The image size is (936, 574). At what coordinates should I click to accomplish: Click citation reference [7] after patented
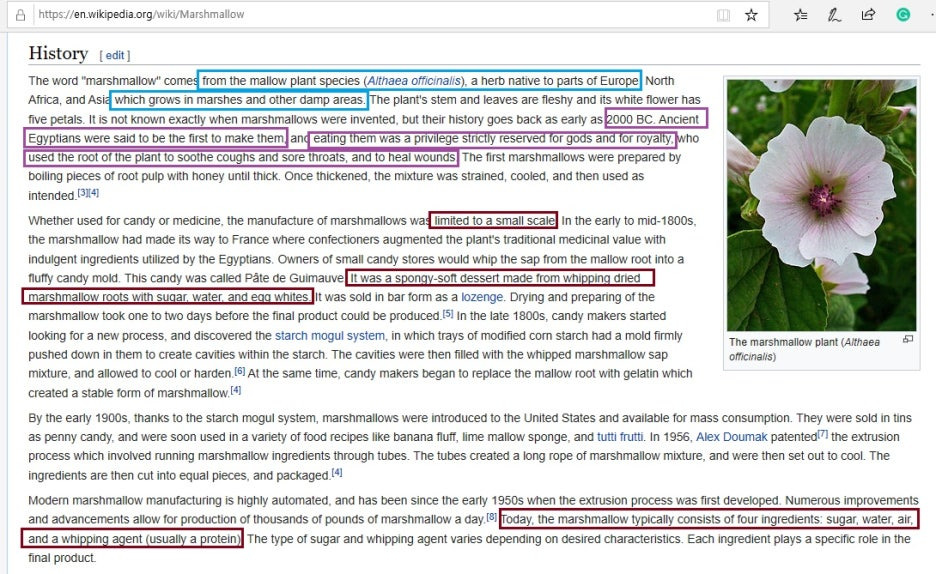coord(823,434)
